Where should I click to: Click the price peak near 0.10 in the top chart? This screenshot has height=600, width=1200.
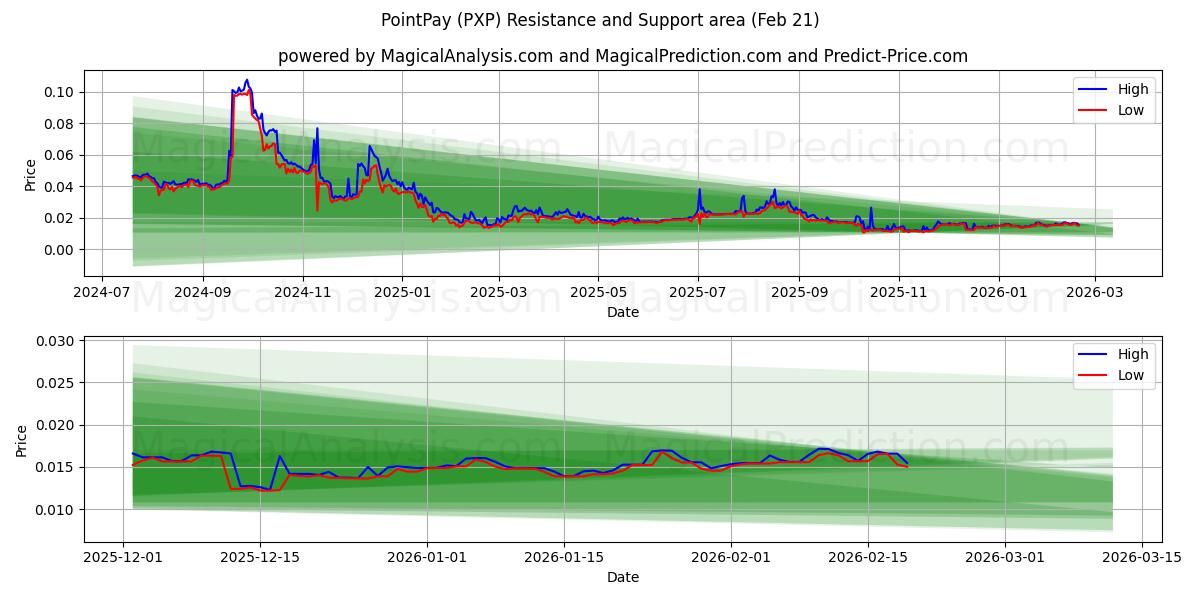tap(247, 81)
